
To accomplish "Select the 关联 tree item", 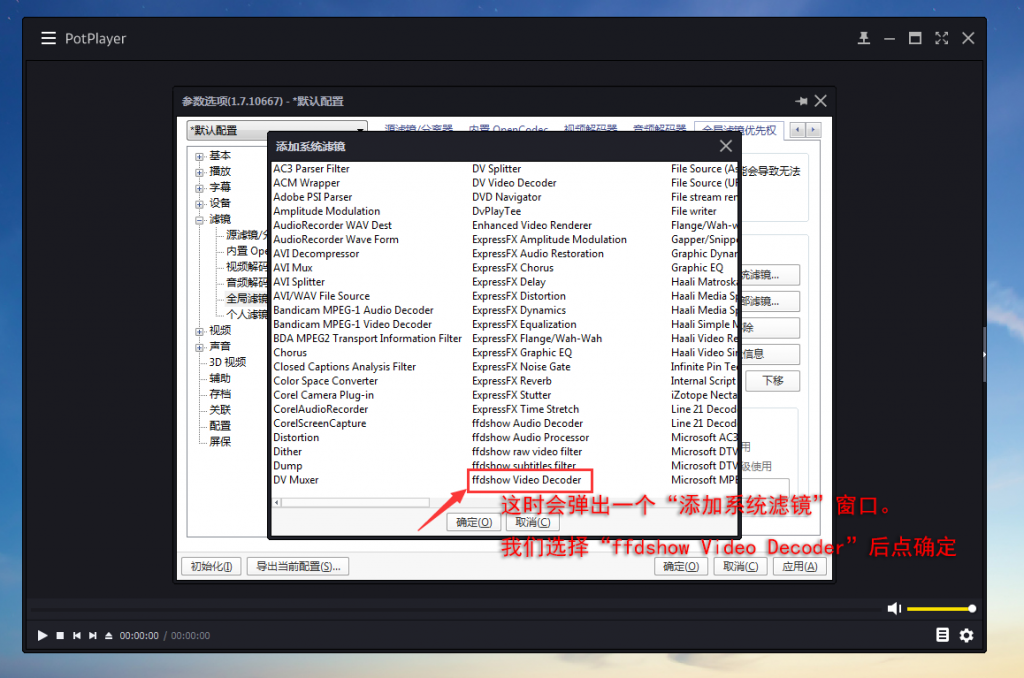I will (x=220, y=410).
